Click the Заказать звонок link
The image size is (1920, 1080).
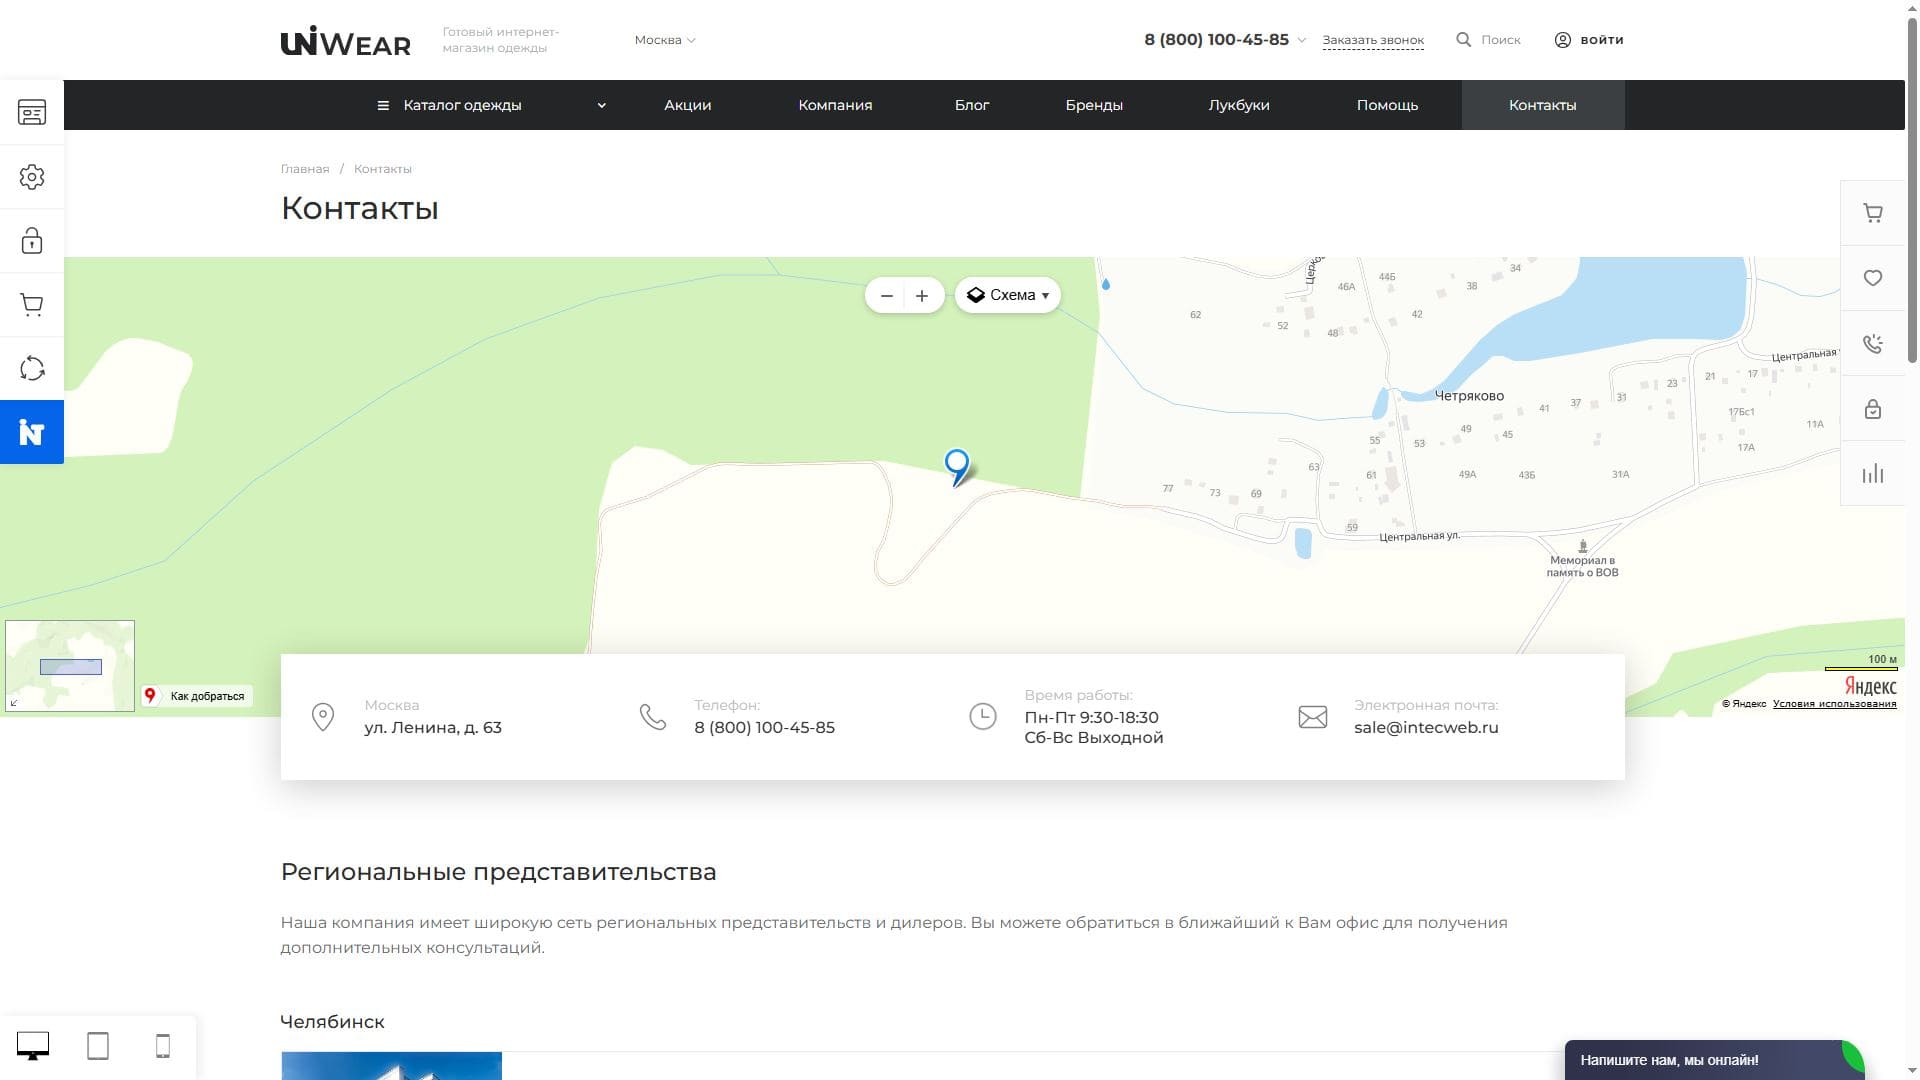[x=1372, y=40]
